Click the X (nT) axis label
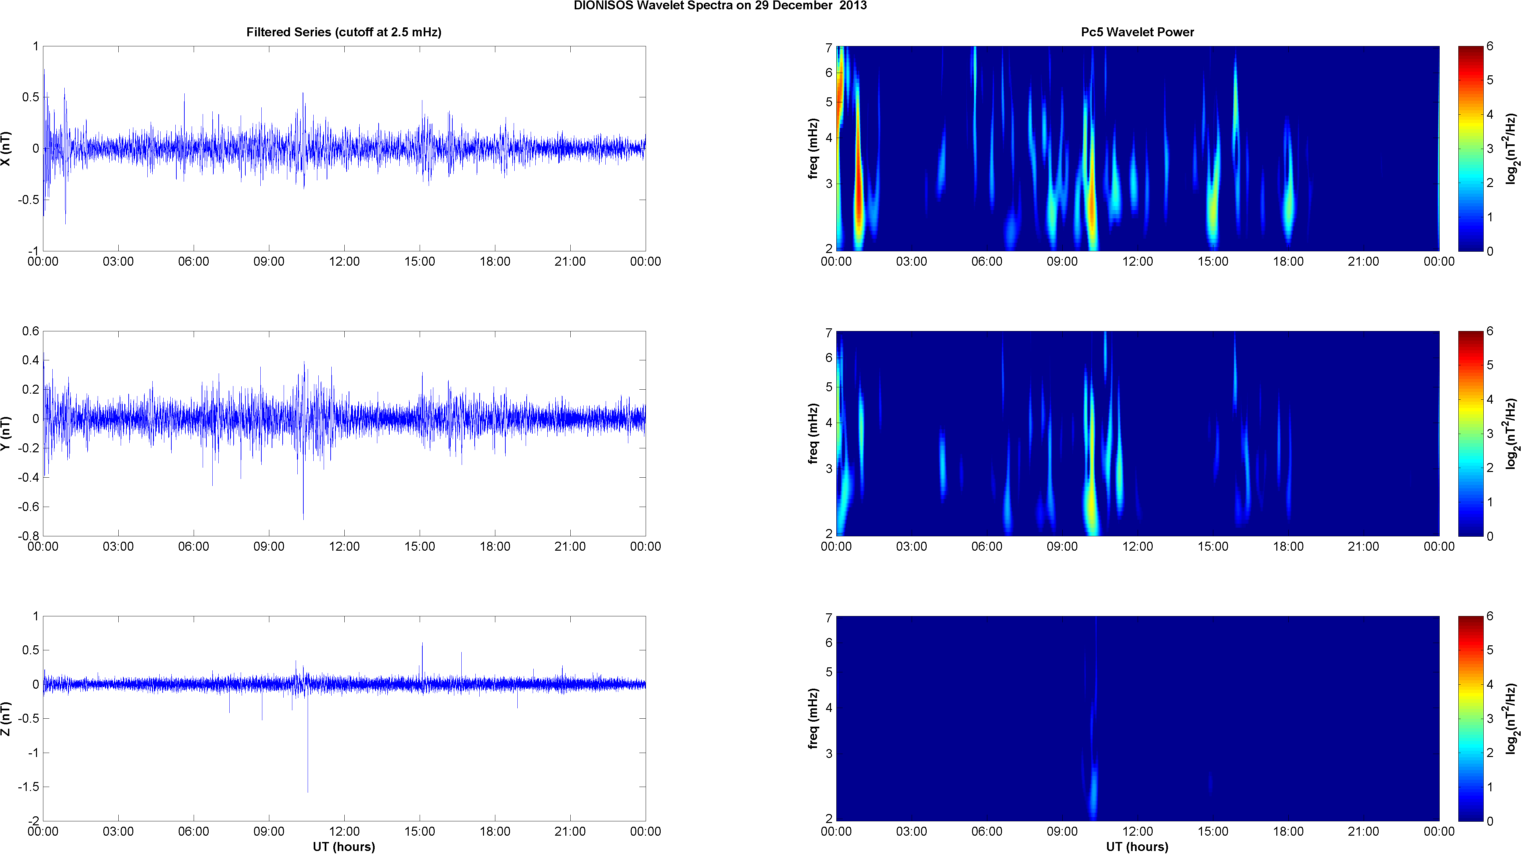Viewport: 1521px width, 854px height. tap(7, 149)
